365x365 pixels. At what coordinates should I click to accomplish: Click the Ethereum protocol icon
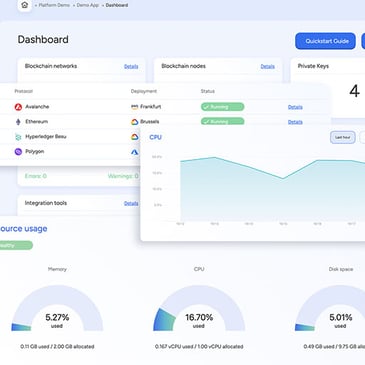click(18, 122)
